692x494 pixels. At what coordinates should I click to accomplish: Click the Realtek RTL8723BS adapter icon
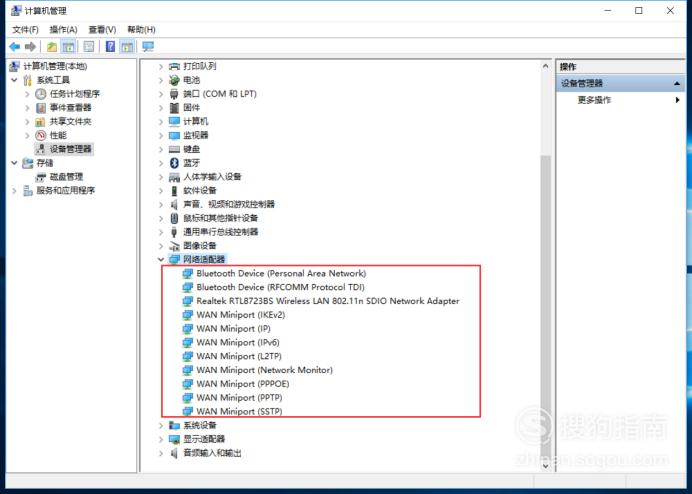(188, 301)
